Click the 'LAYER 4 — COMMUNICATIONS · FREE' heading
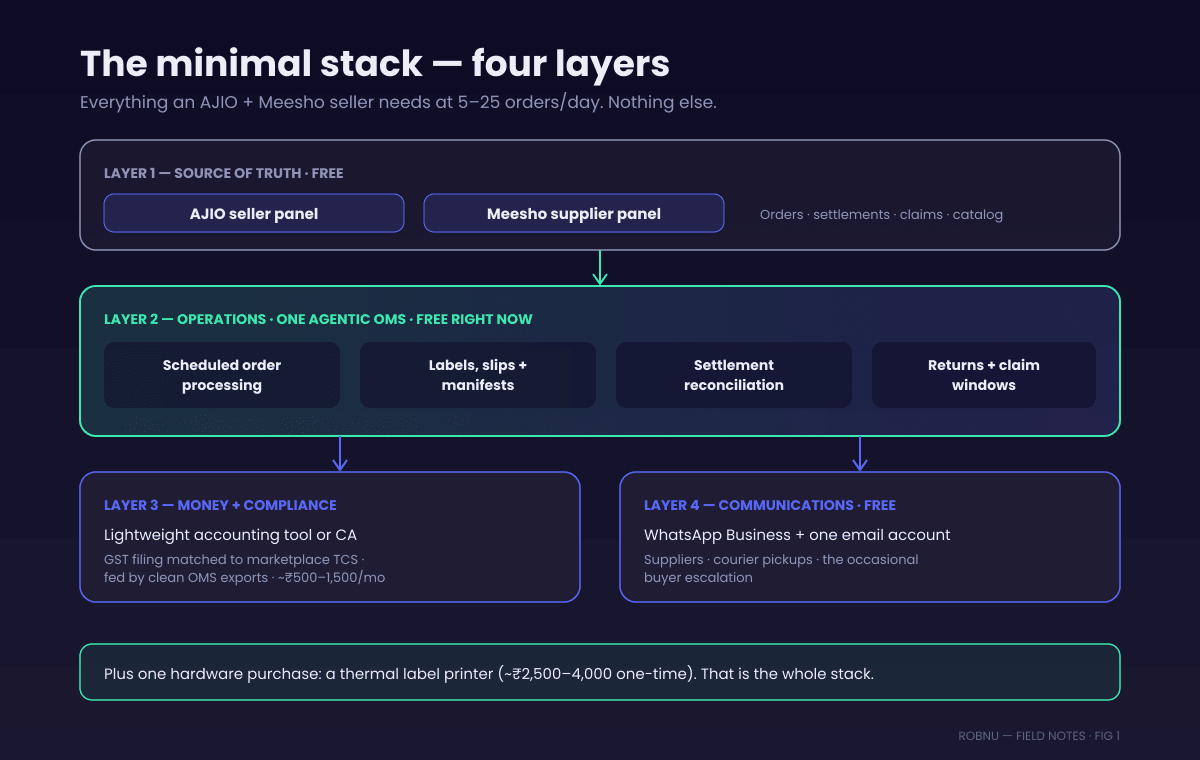 coord(770,505)
